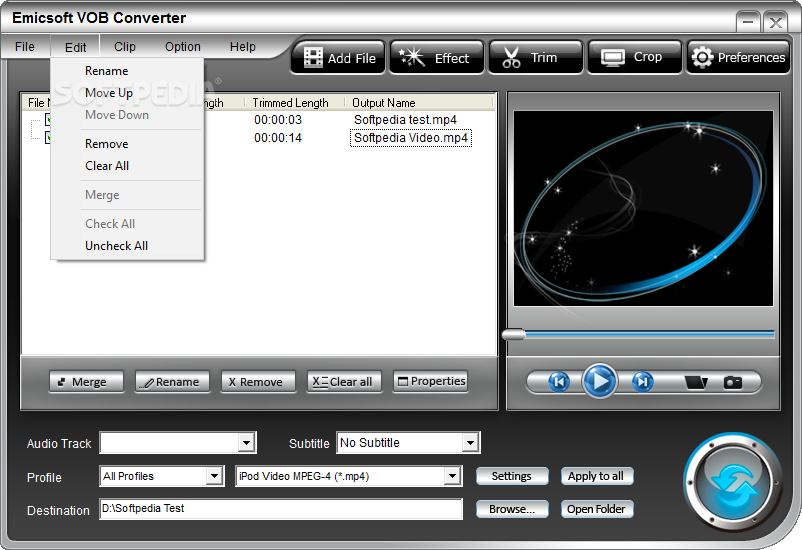Jump to next frame in preview

point(642,382)
